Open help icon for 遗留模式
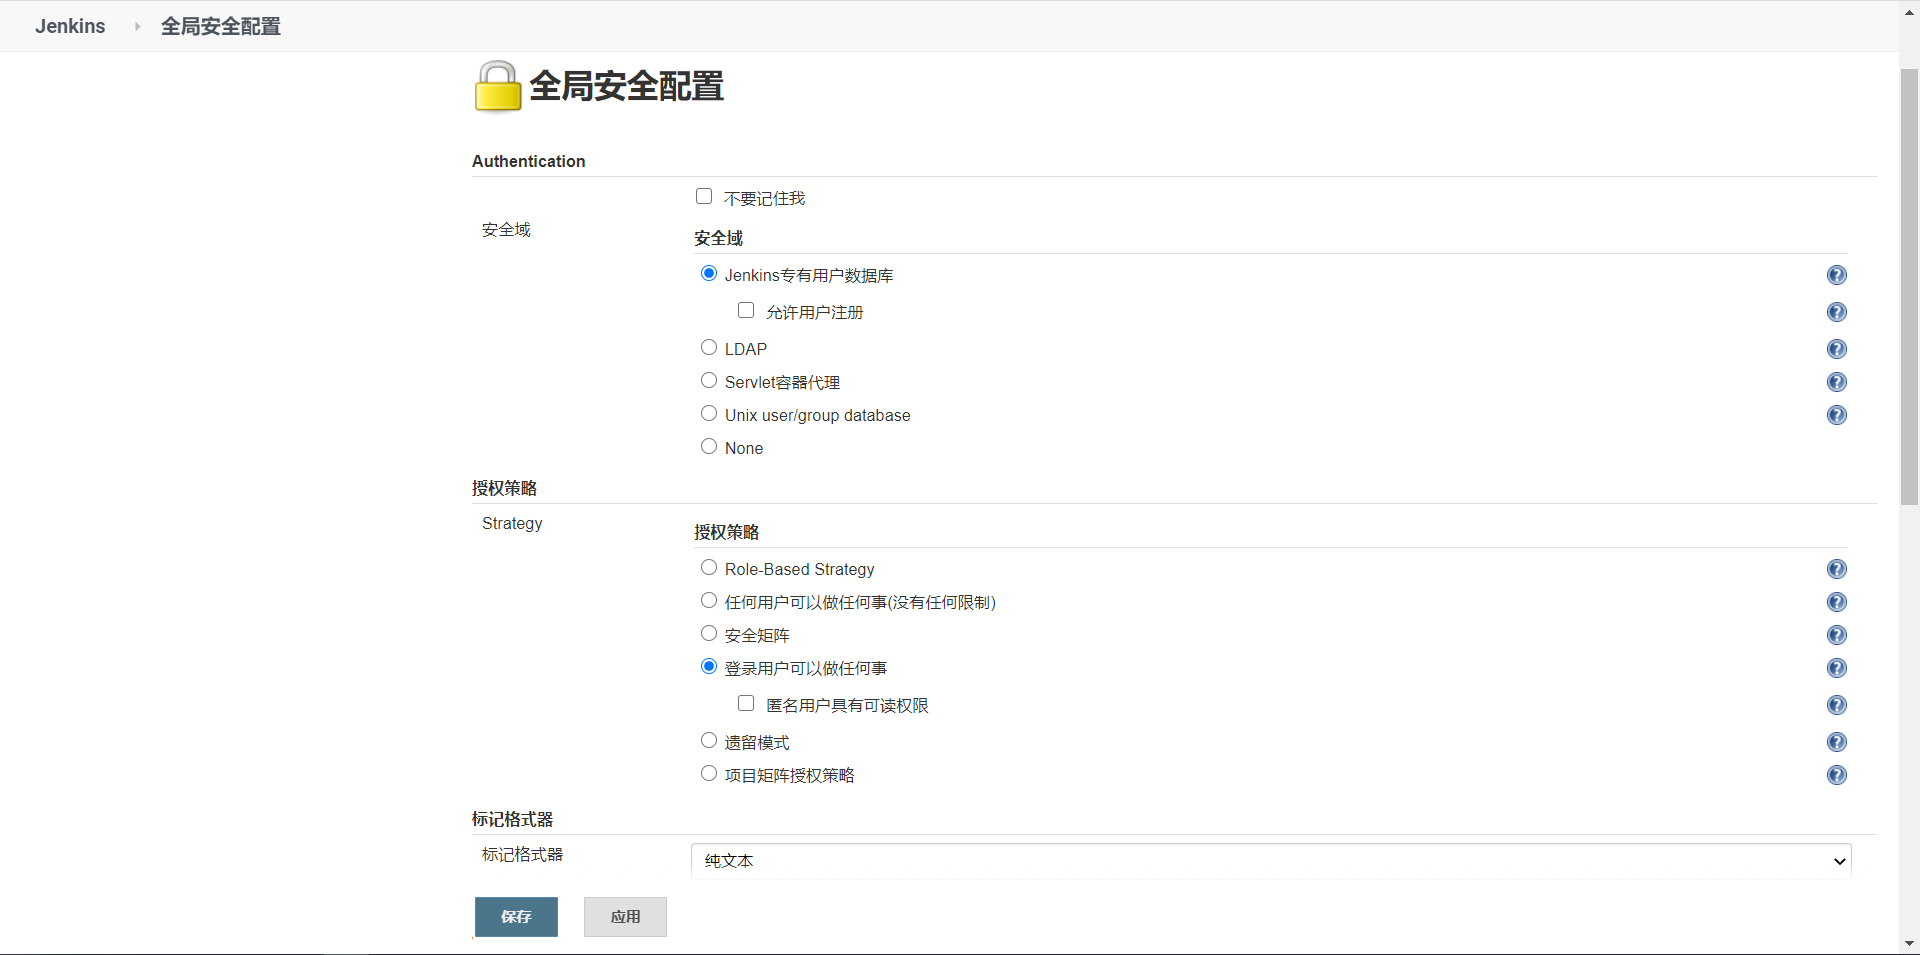 [1836, 742]
